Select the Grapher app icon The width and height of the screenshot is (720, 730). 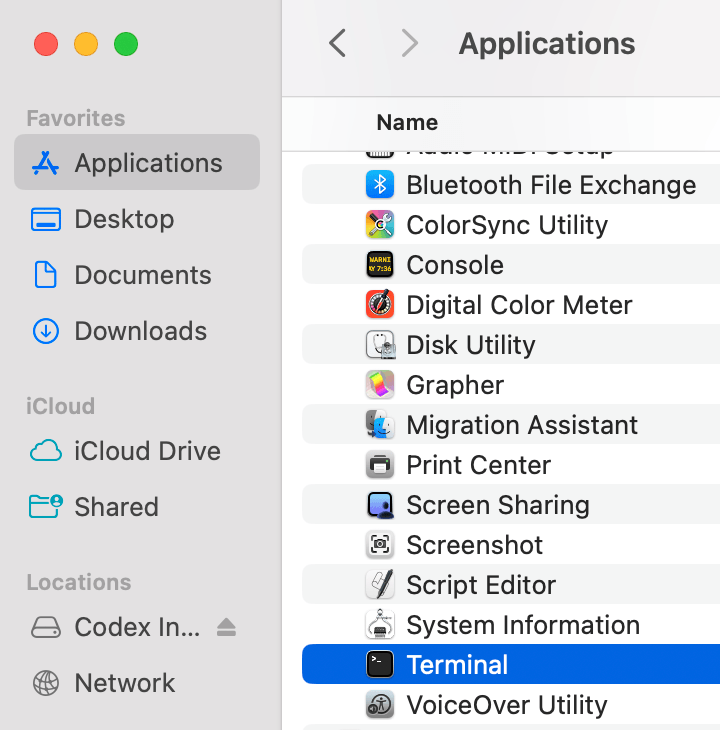pos(380,385)
